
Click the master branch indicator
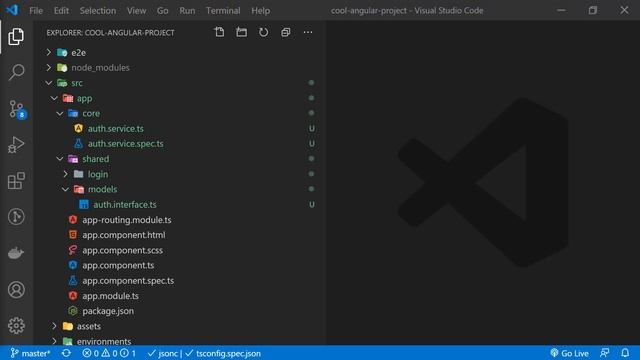point(30,353)
